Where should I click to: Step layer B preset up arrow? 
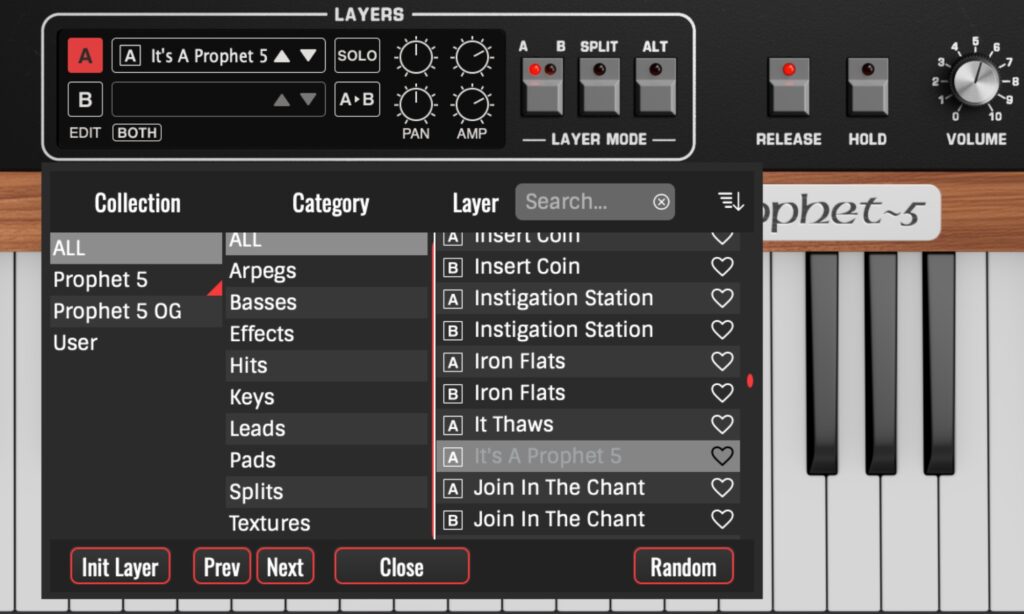pyautogui.click(x=282, y=100)
